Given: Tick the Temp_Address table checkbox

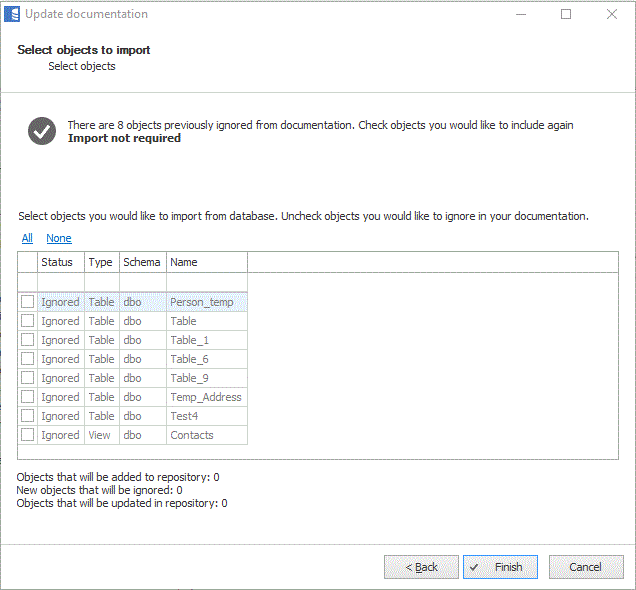Looking at the screenshot, I should [x=28, y=397].
